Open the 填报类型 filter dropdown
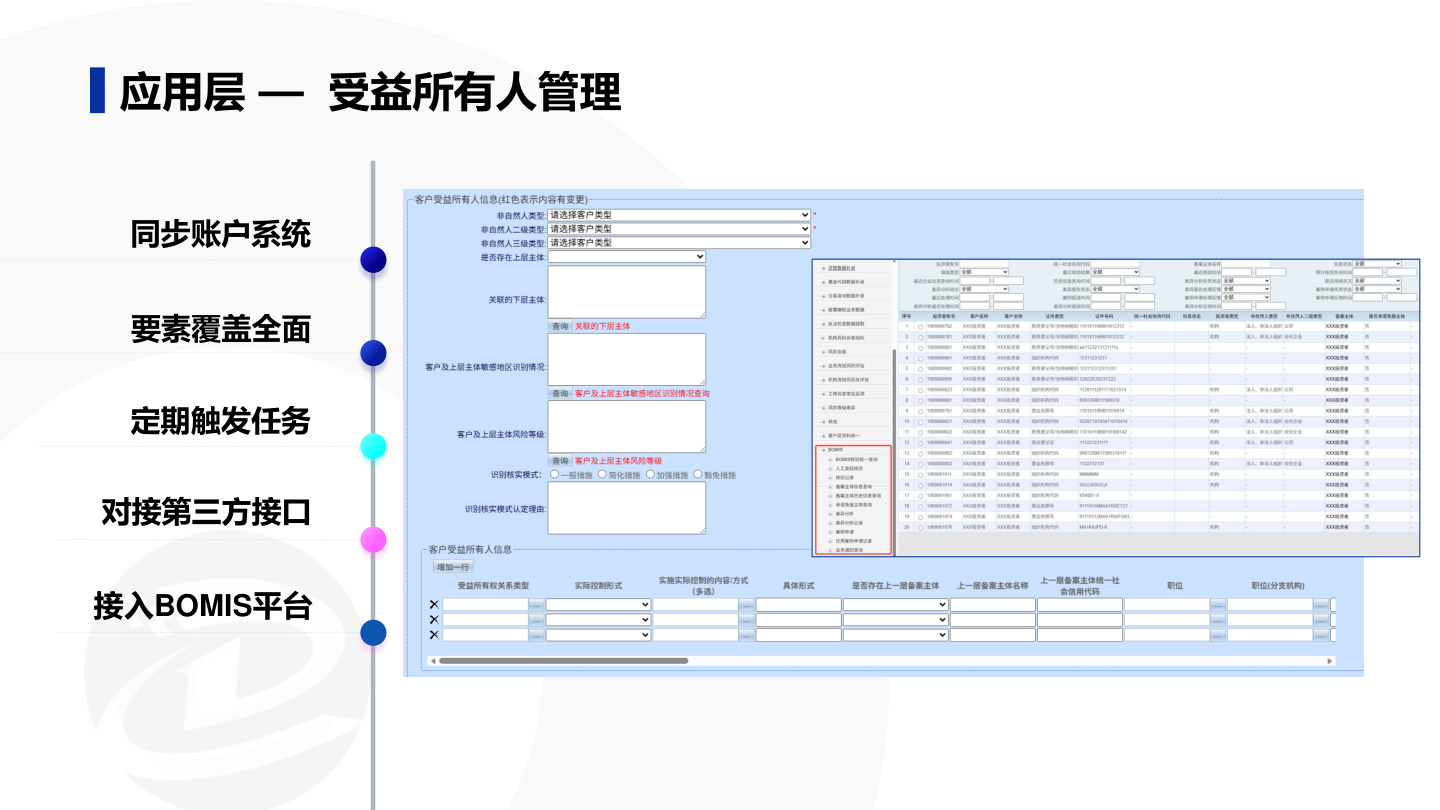The image size is (1440, 810). click(984, 272)
